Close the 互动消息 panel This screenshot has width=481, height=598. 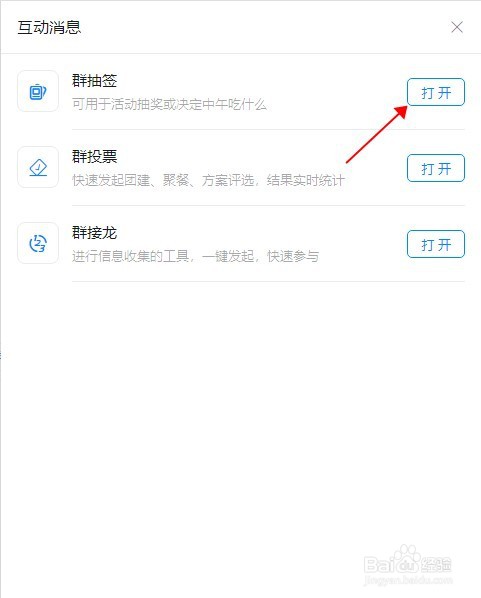point(457,27)
